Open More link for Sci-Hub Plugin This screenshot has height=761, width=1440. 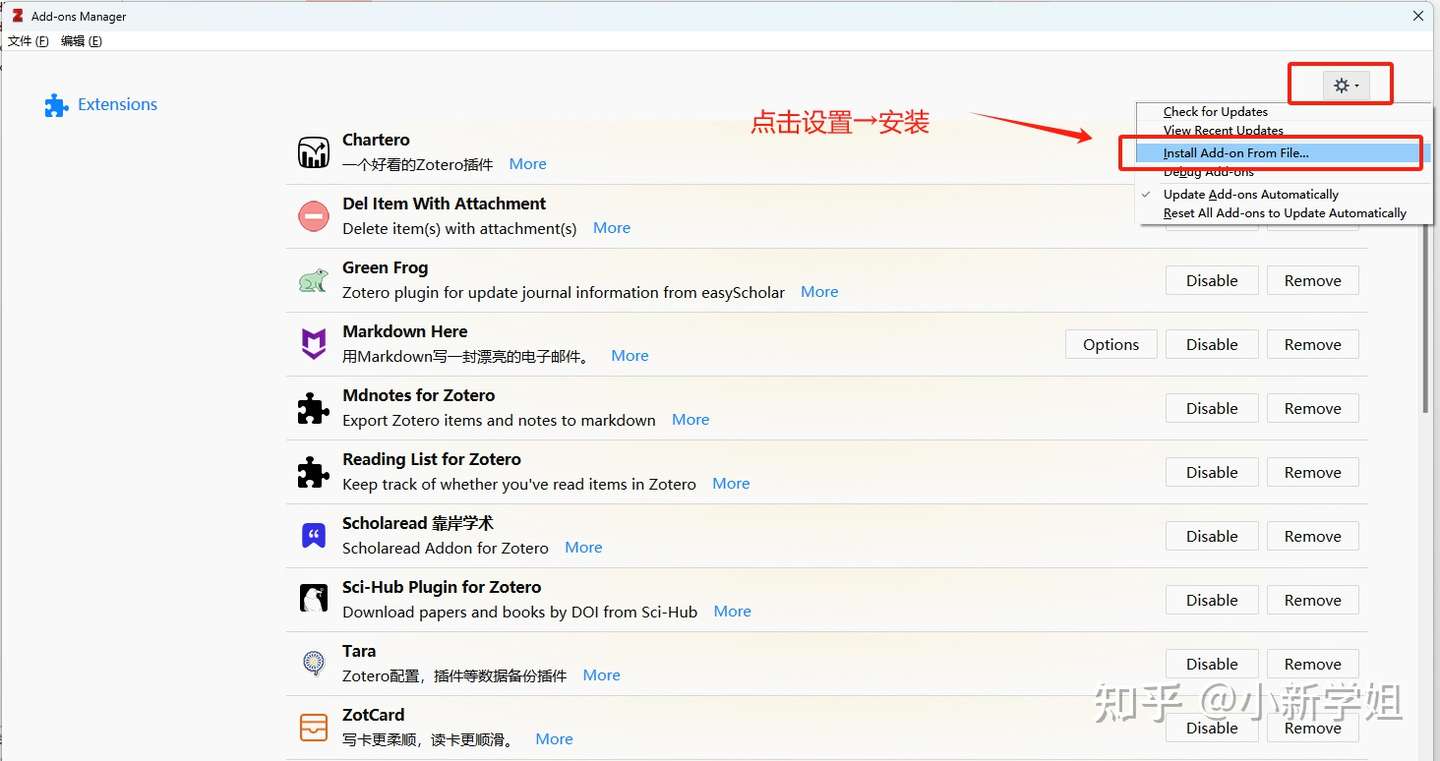click(x=733, y=612)
